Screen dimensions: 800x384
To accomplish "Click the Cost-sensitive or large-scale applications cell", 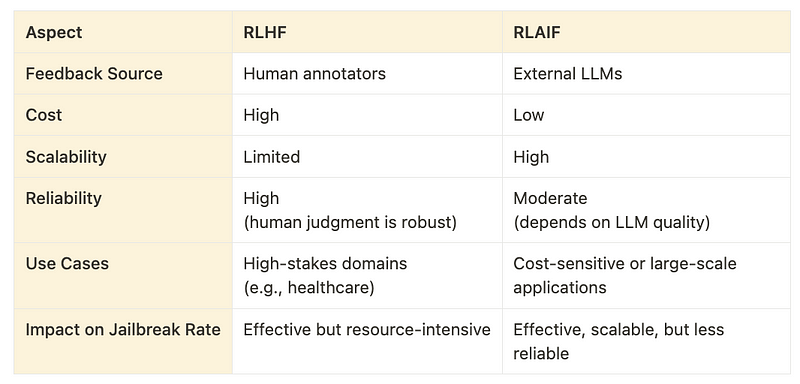I will pyautogui.click(x=624, y=275).
